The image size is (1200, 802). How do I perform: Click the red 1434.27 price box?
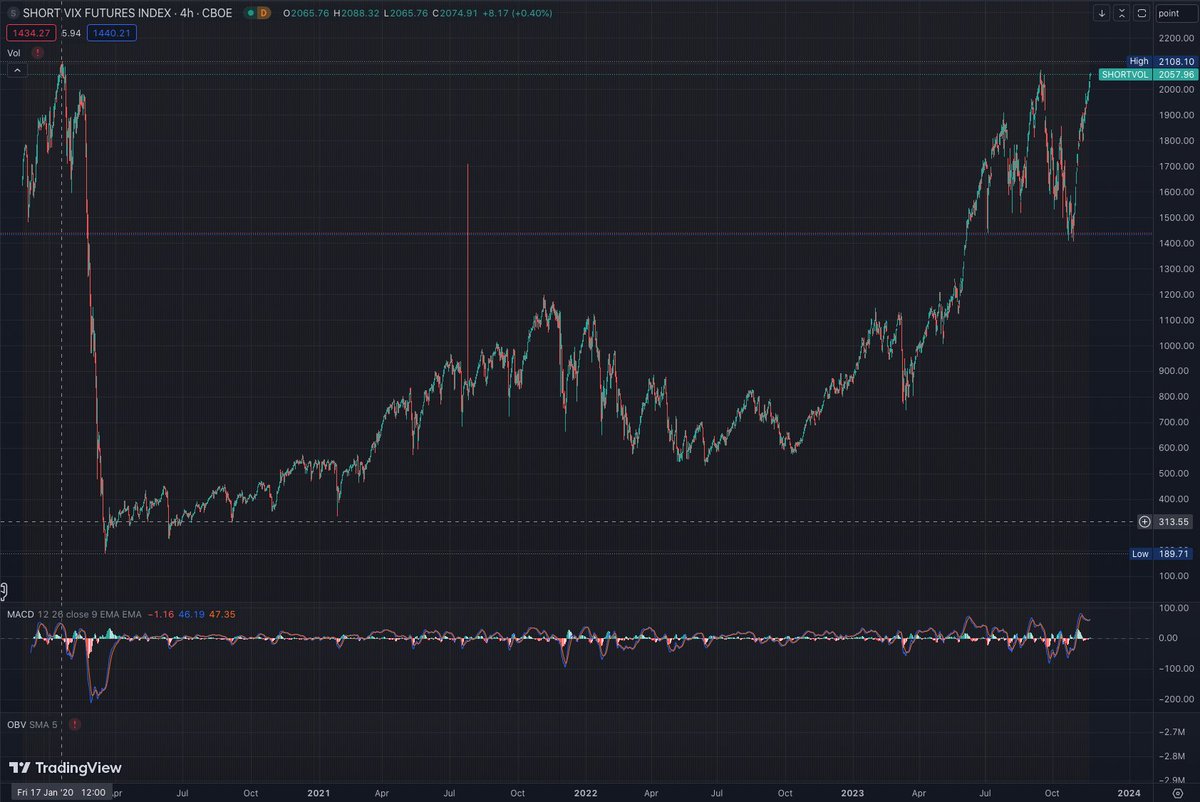point(32,33)
